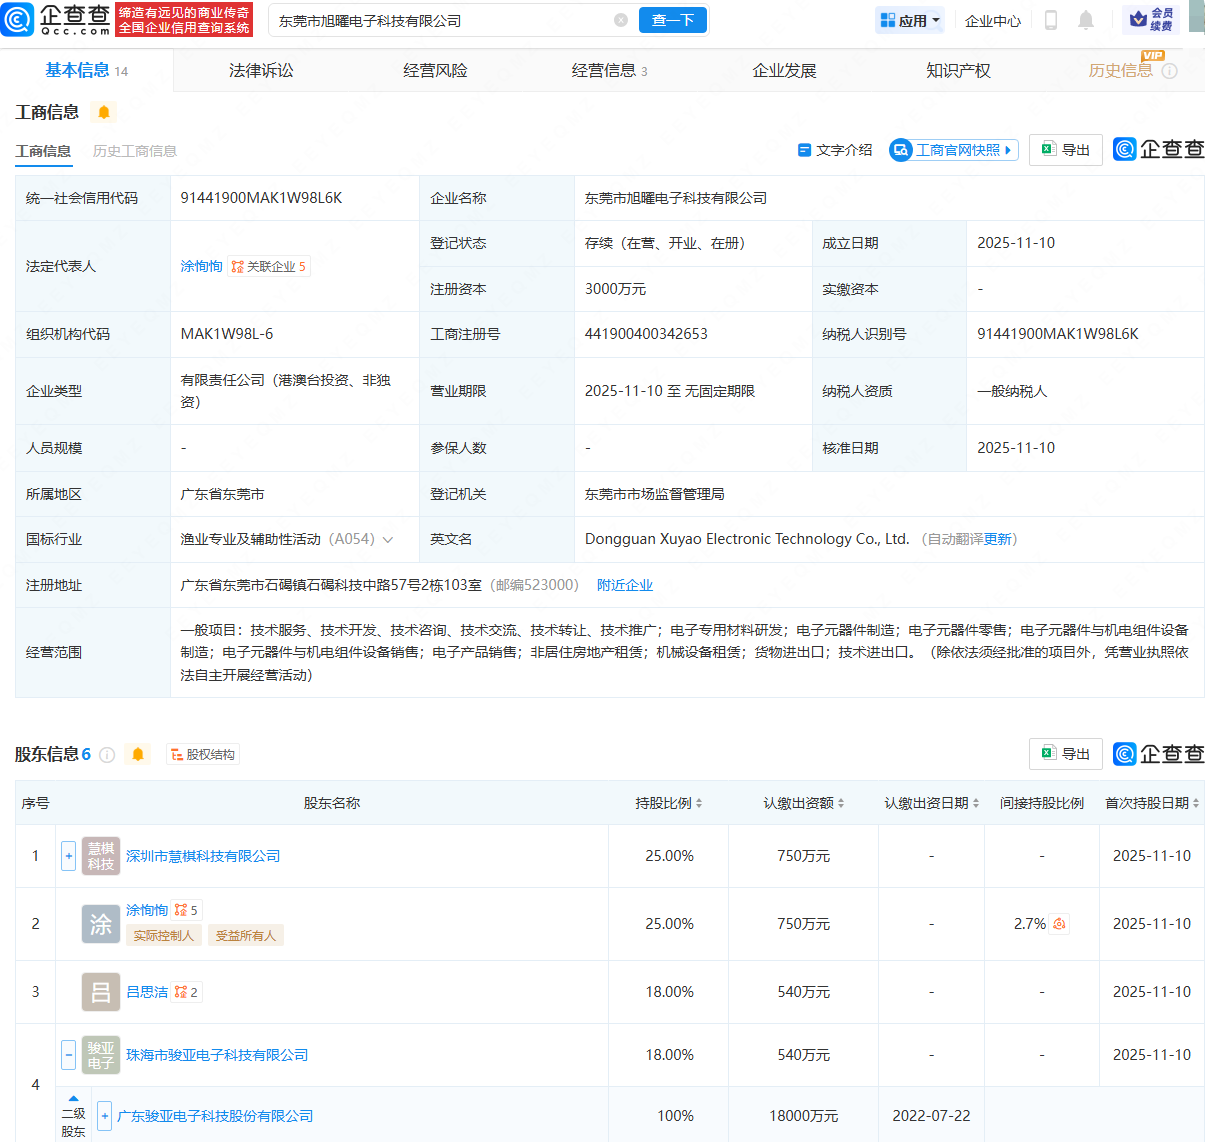Viewport: 1205px width, 1142px height.
Task: Click the 查一下 search button
Action: [673, 20]
